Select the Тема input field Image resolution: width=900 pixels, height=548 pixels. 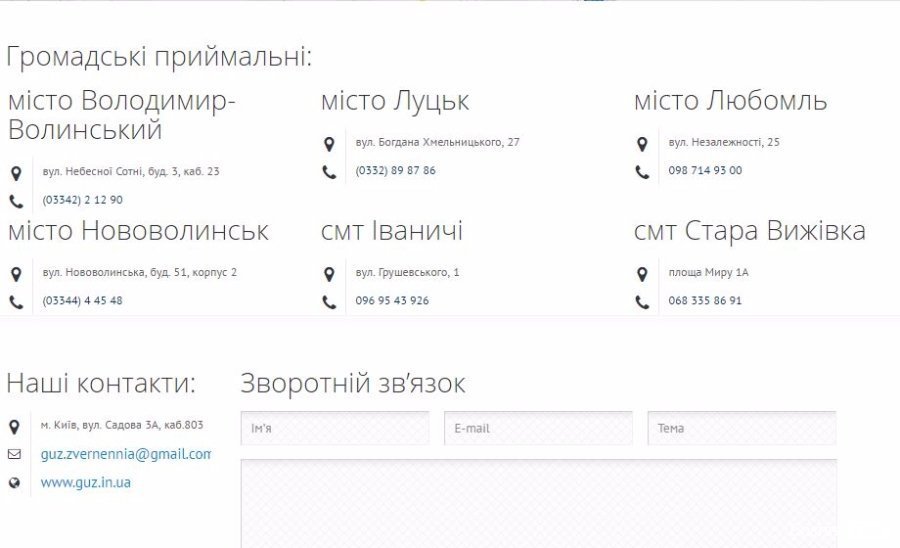[741, 428]
